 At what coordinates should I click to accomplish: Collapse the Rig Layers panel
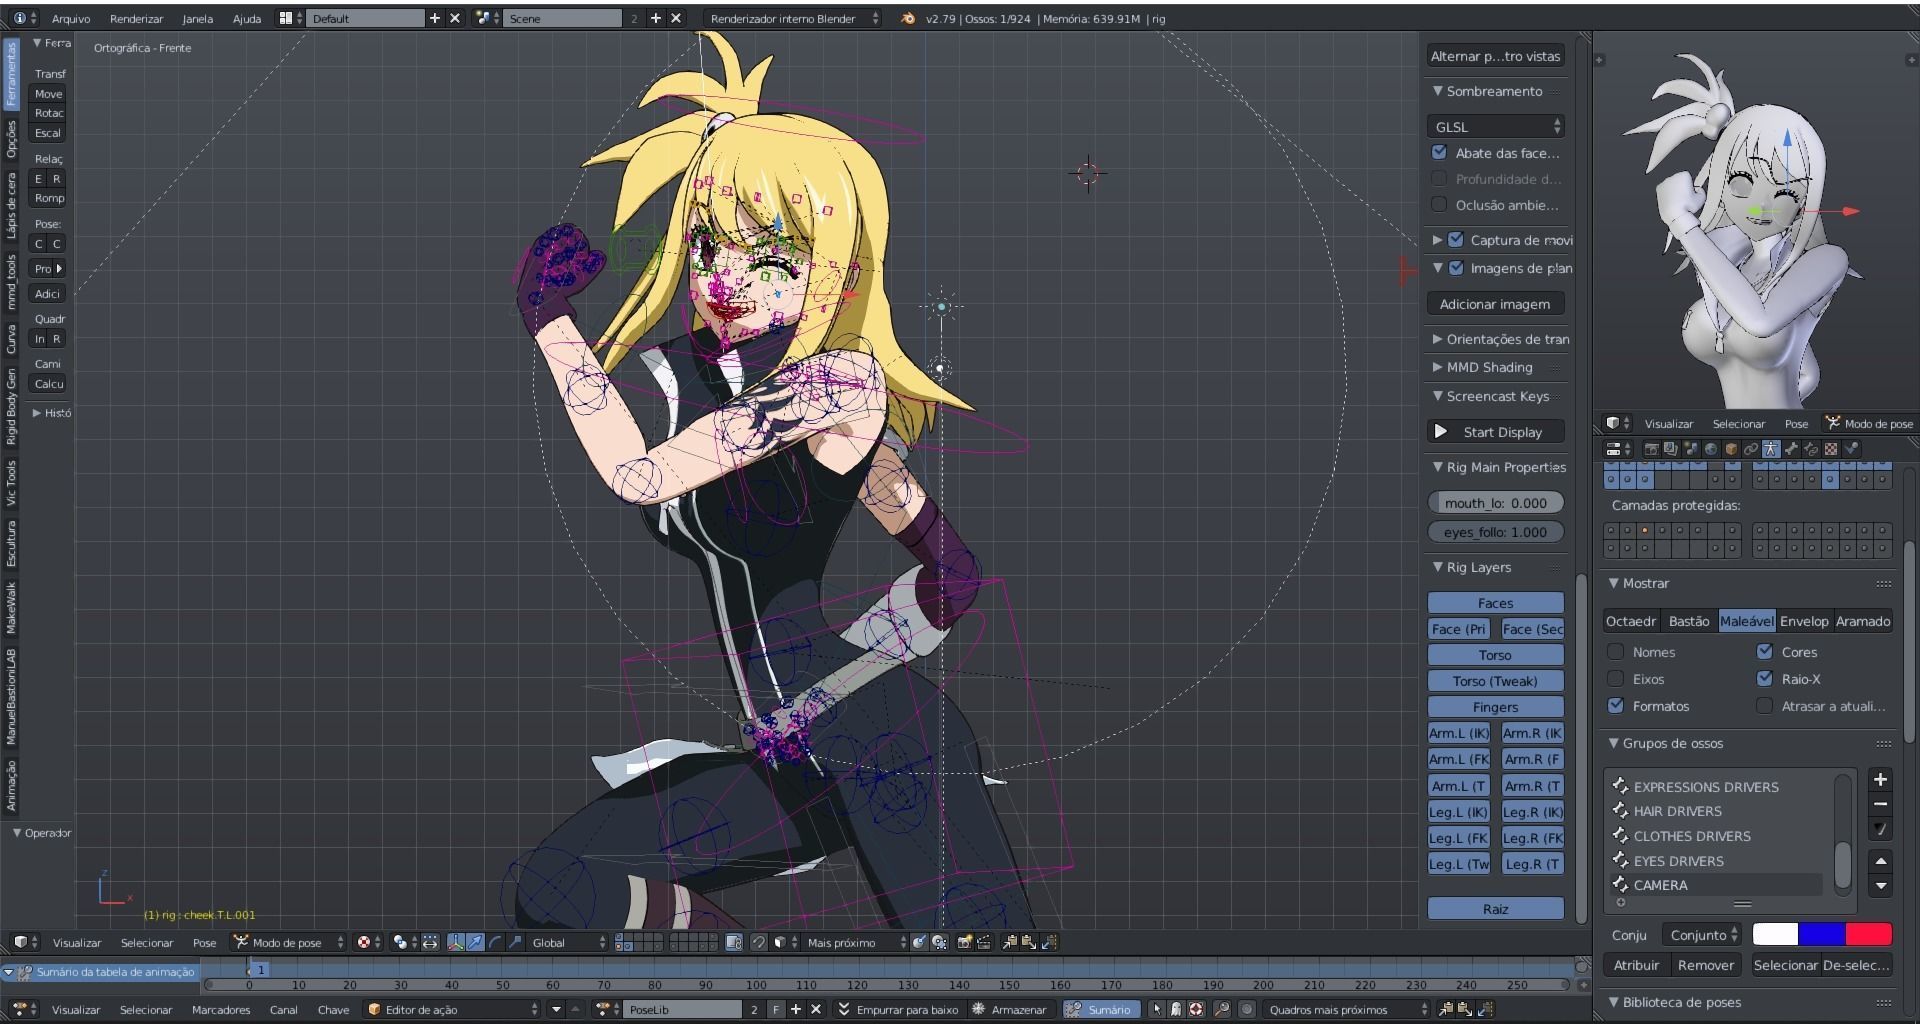(1470, 567)
